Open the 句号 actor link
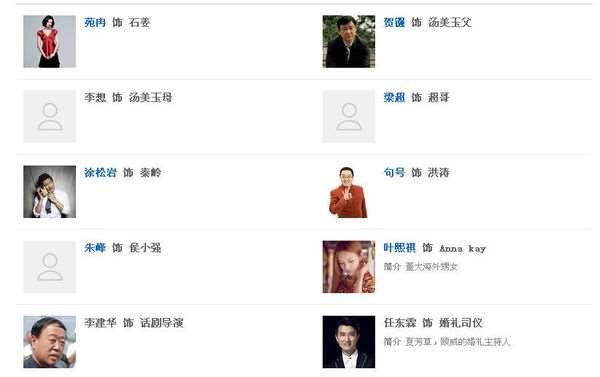The height and width of the screenshot is (377, 600). tap(394, 172)
